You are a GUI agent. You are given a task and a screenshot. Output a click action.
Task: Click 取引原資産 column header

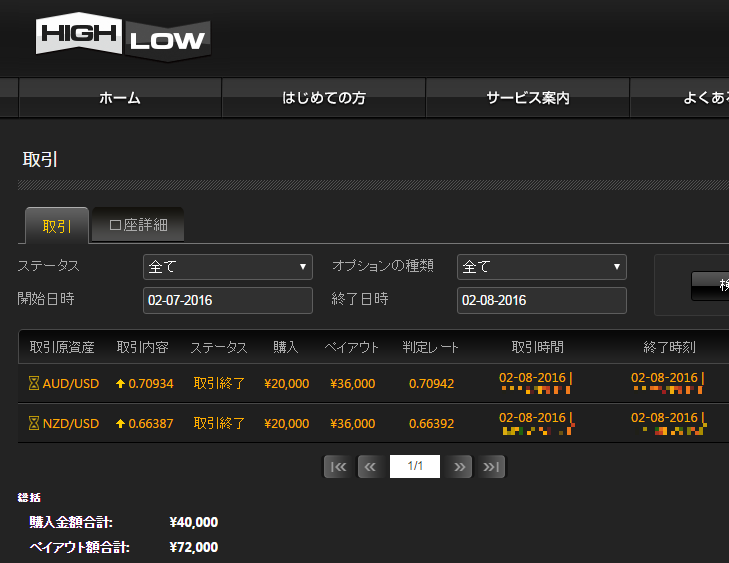62,347
